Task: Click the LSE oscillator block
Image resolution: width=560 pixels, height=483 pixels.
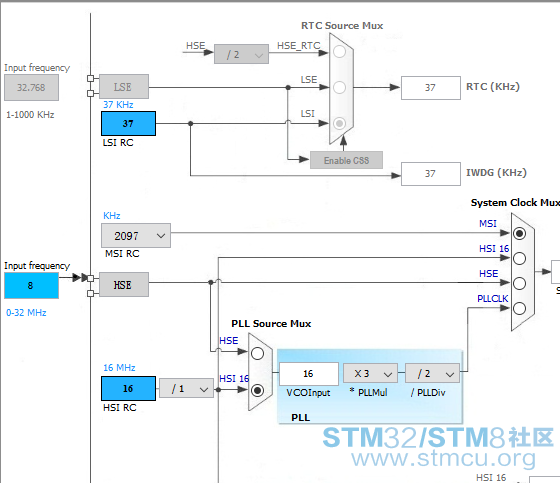Action: (x=124, y=87)
